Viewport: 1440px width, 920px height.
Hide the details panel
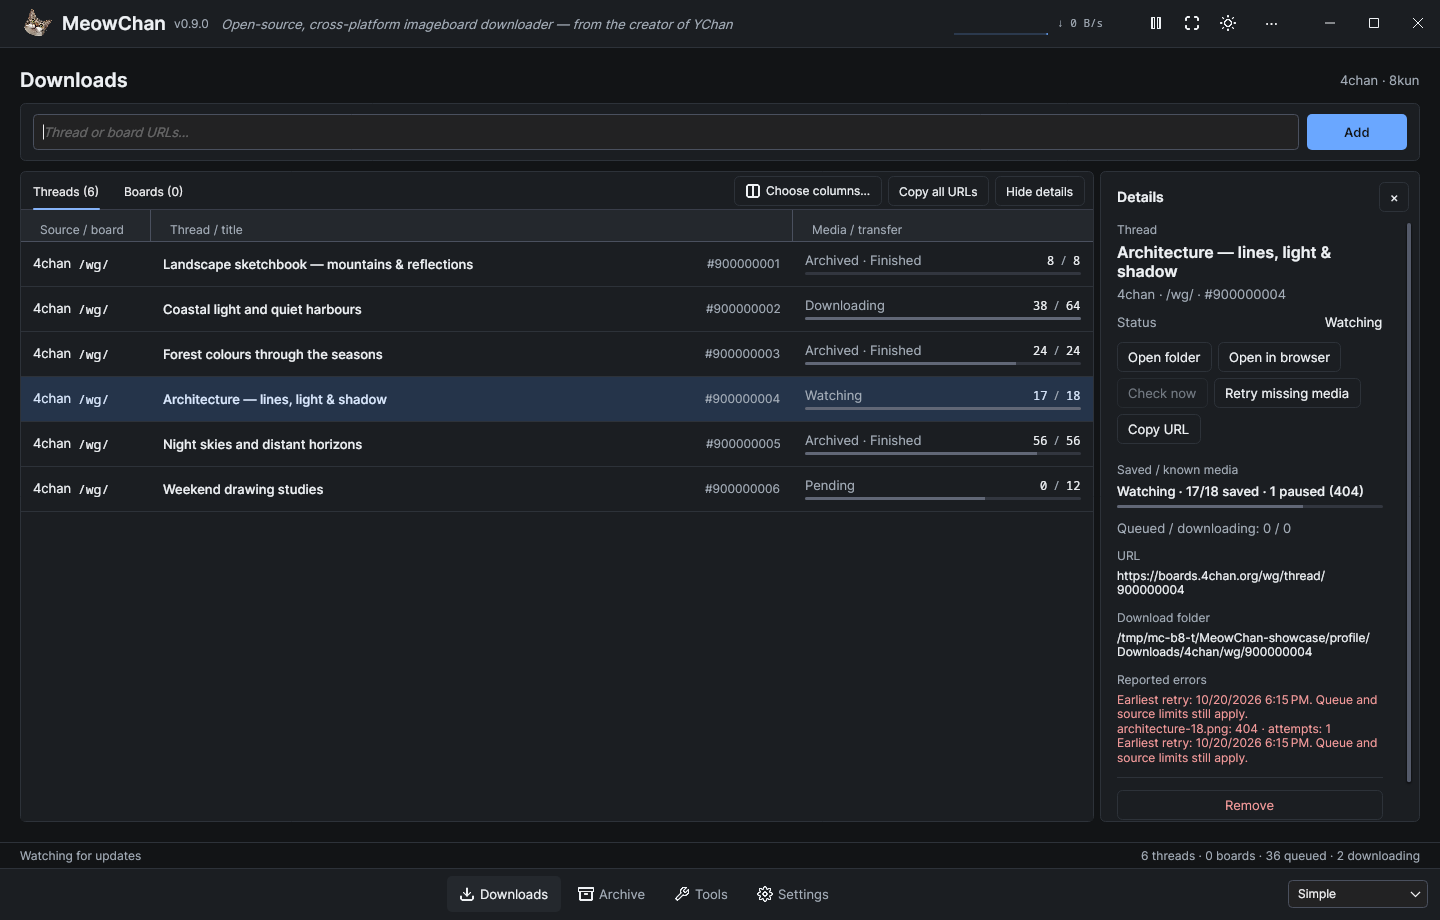(1039, 192)
